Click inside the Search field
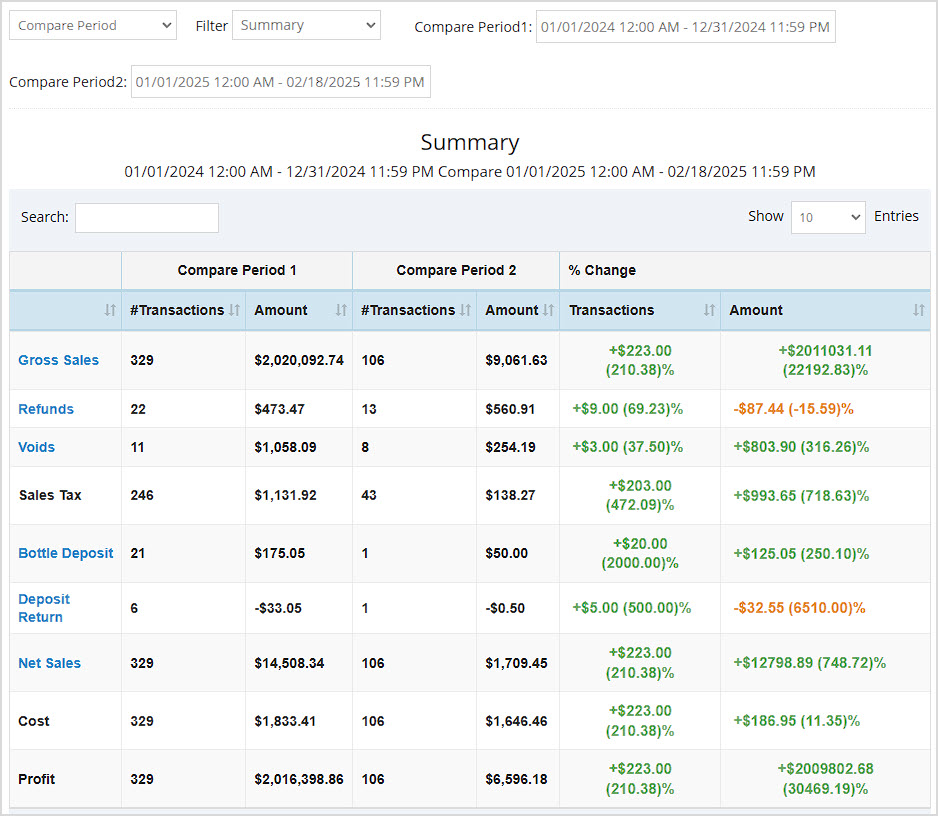 point(146,217)
